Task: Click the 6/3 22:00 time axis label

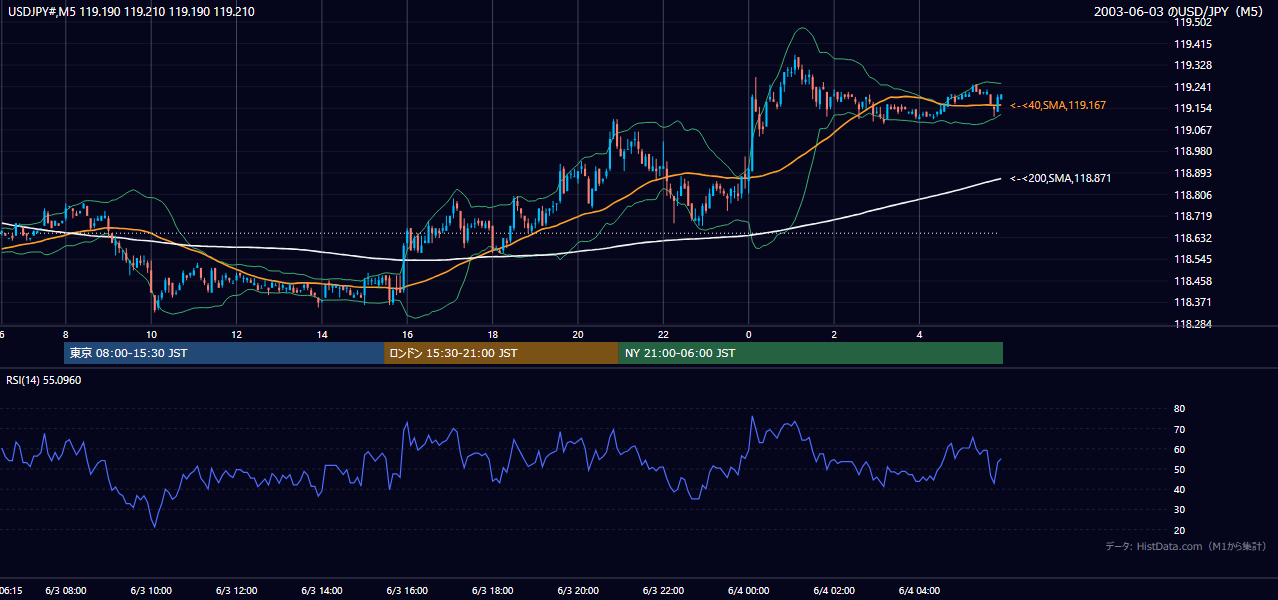Action: 664,590
